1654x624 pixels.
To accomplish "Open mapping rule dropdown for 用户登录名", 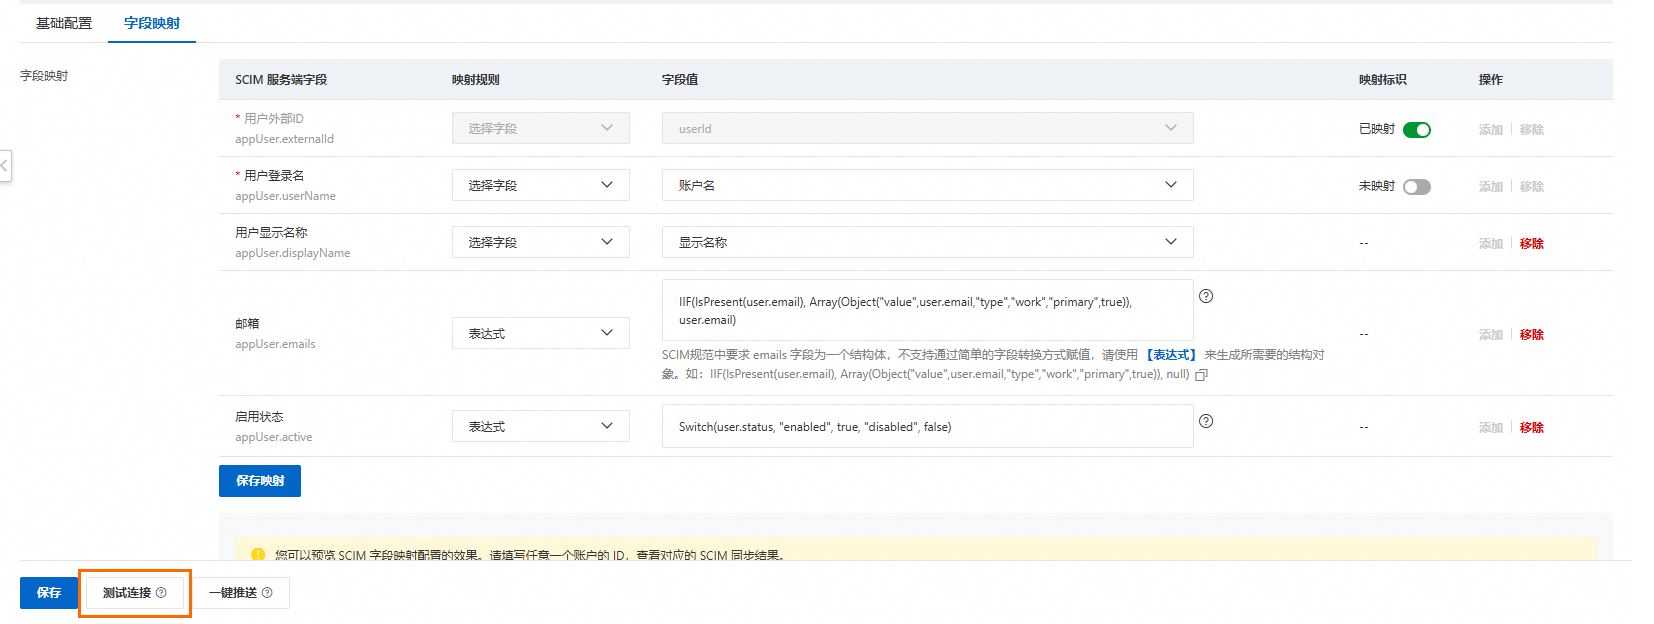I will [541, 185].
